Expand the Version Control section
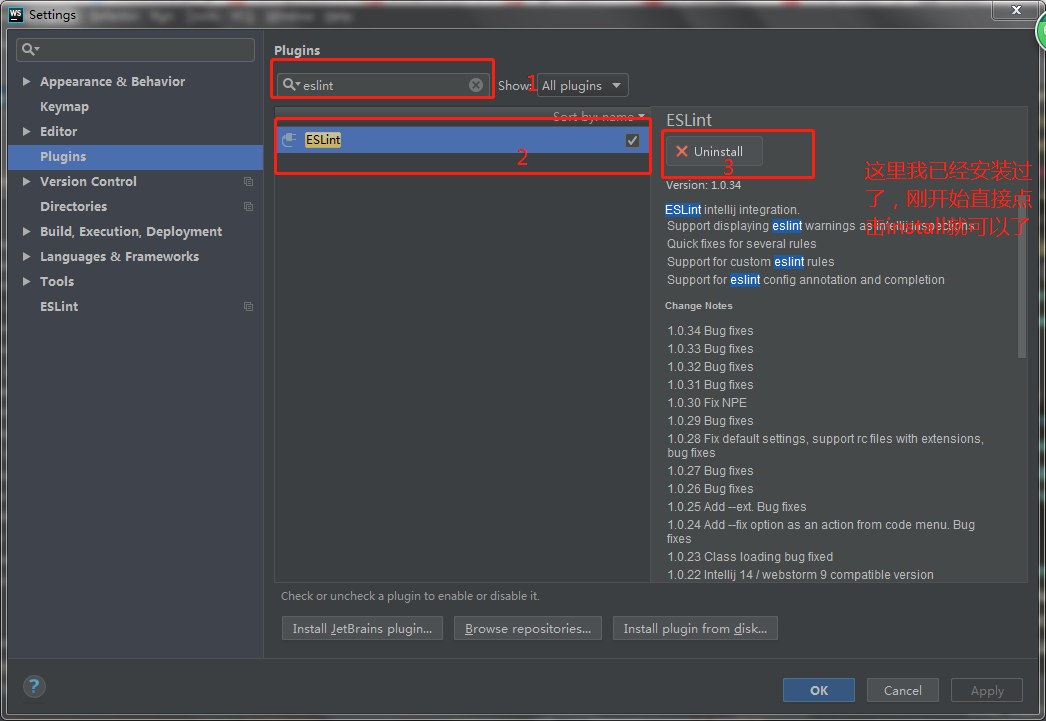Screen dimensions: 1046x721 [27, 181]
